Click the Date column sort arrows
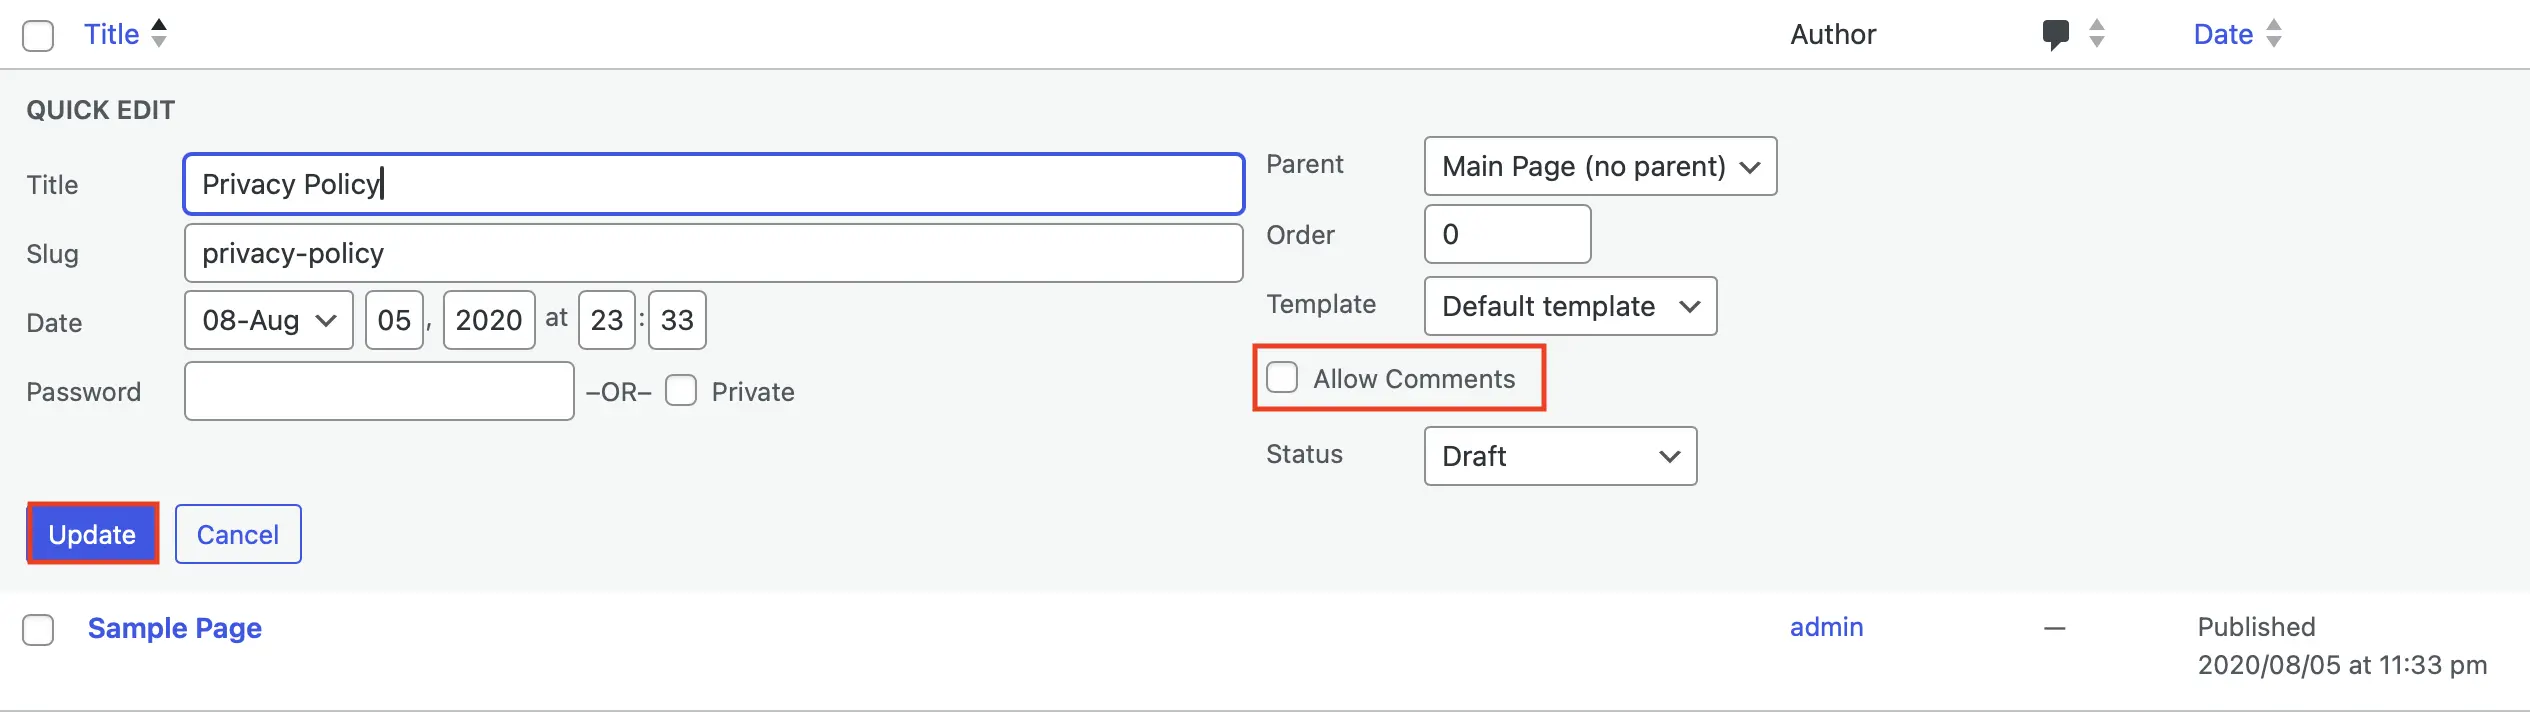2530x712 pixels. pos(2273,33)
